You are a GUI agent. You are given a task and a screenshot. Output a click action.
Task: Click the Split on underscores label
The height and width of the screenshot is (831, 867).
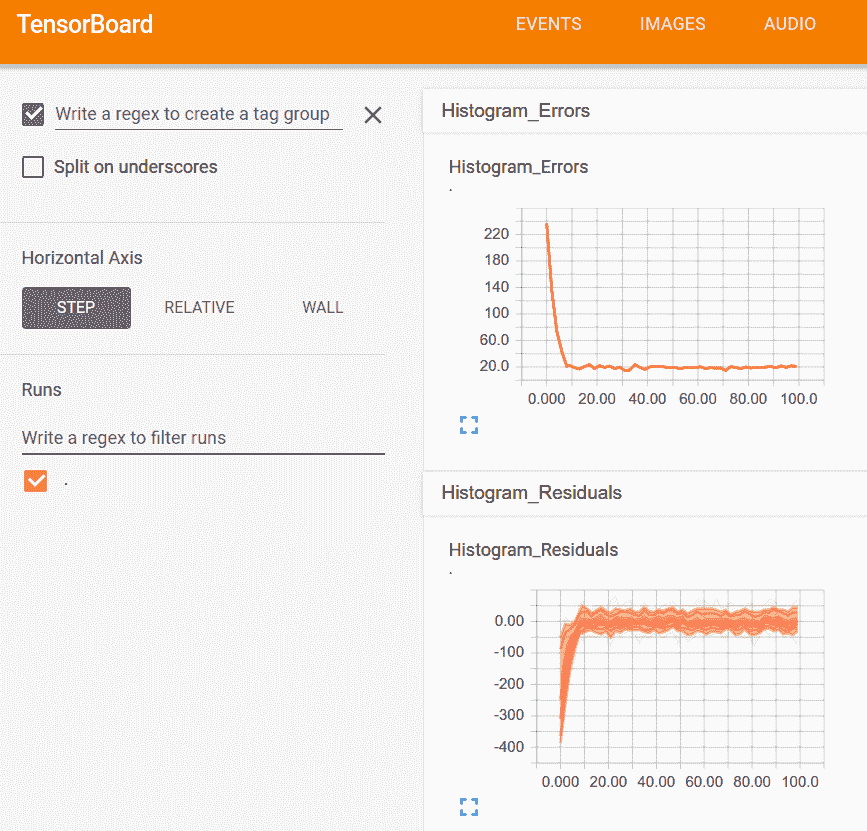point(135,167)
